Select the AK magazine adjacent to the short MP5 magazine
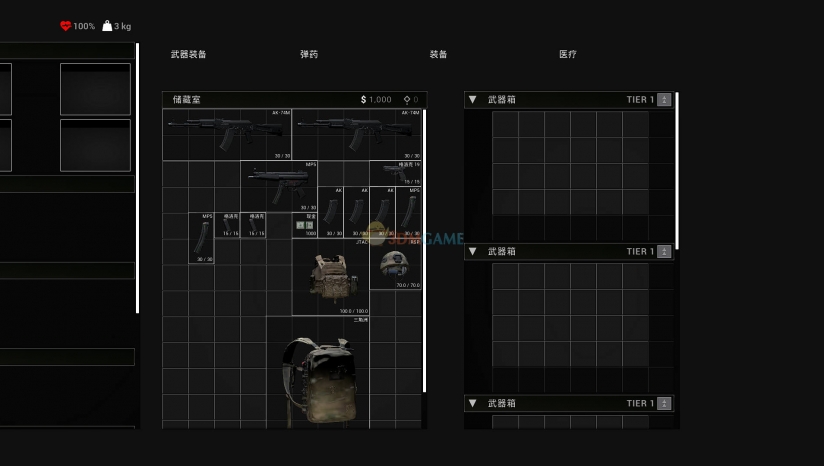This screenshot has width=824, height=466. [x=382, y=212]
